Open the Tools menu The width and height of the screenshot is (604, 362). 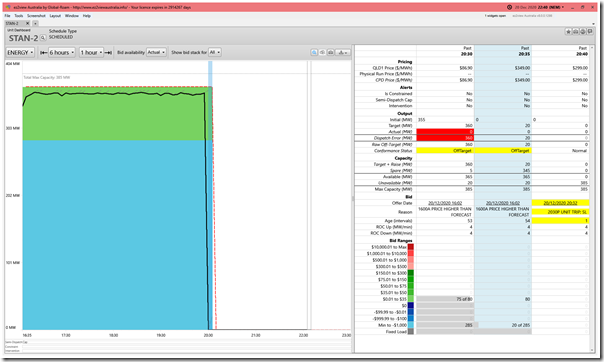pos(19,16)
